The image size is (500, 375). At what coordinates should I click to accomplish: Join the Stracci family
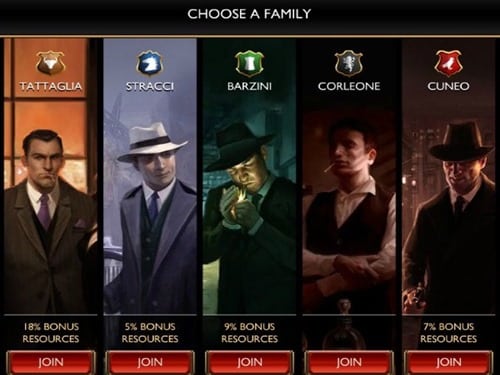[150, 362]
